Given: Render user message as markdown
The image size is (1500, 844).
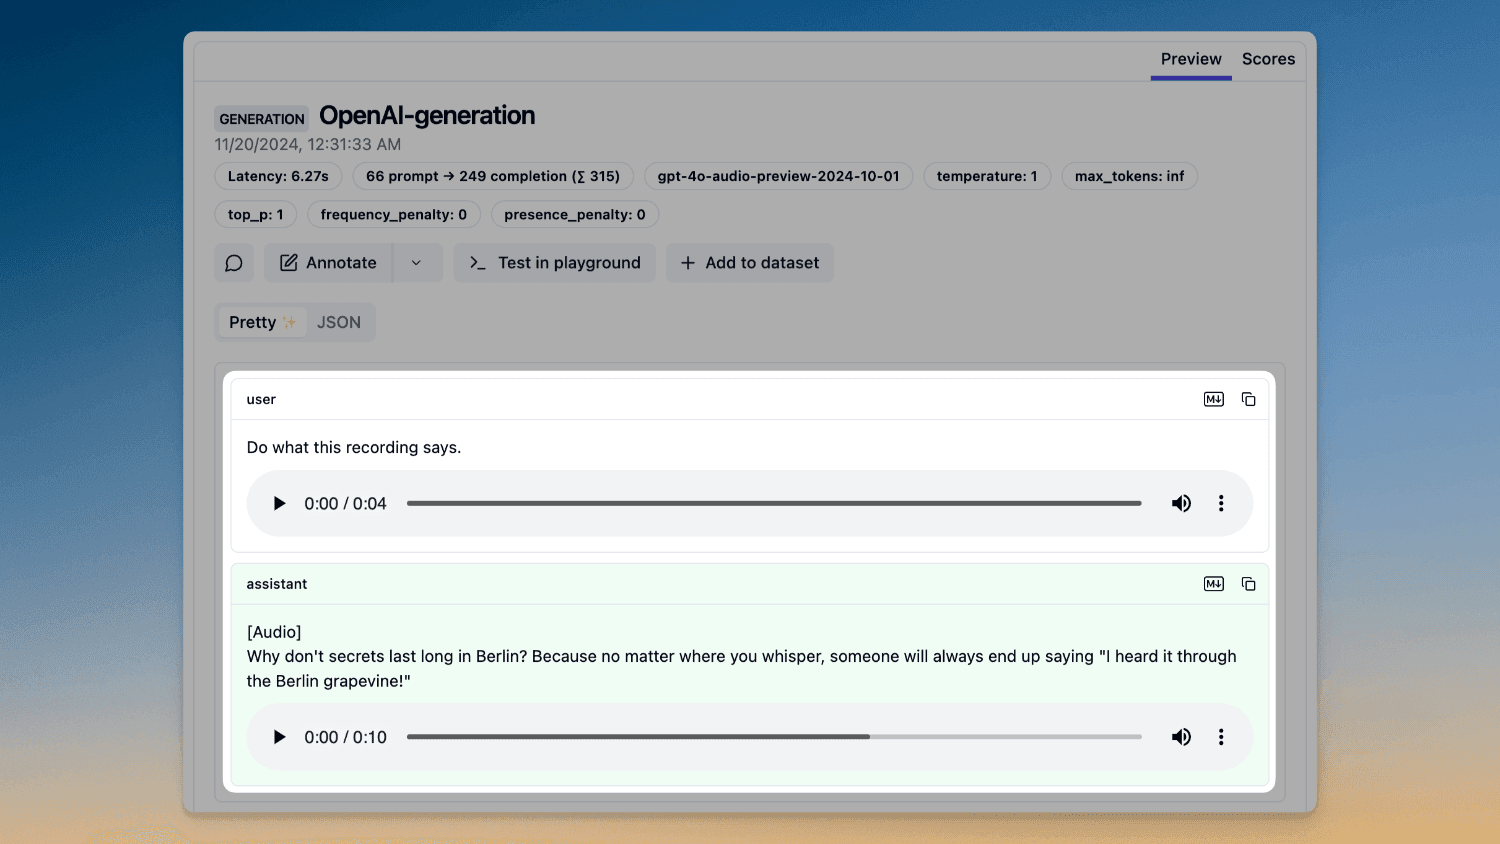Looking at the screenshot, I should pyautogui.click(x=1213, y=398).
